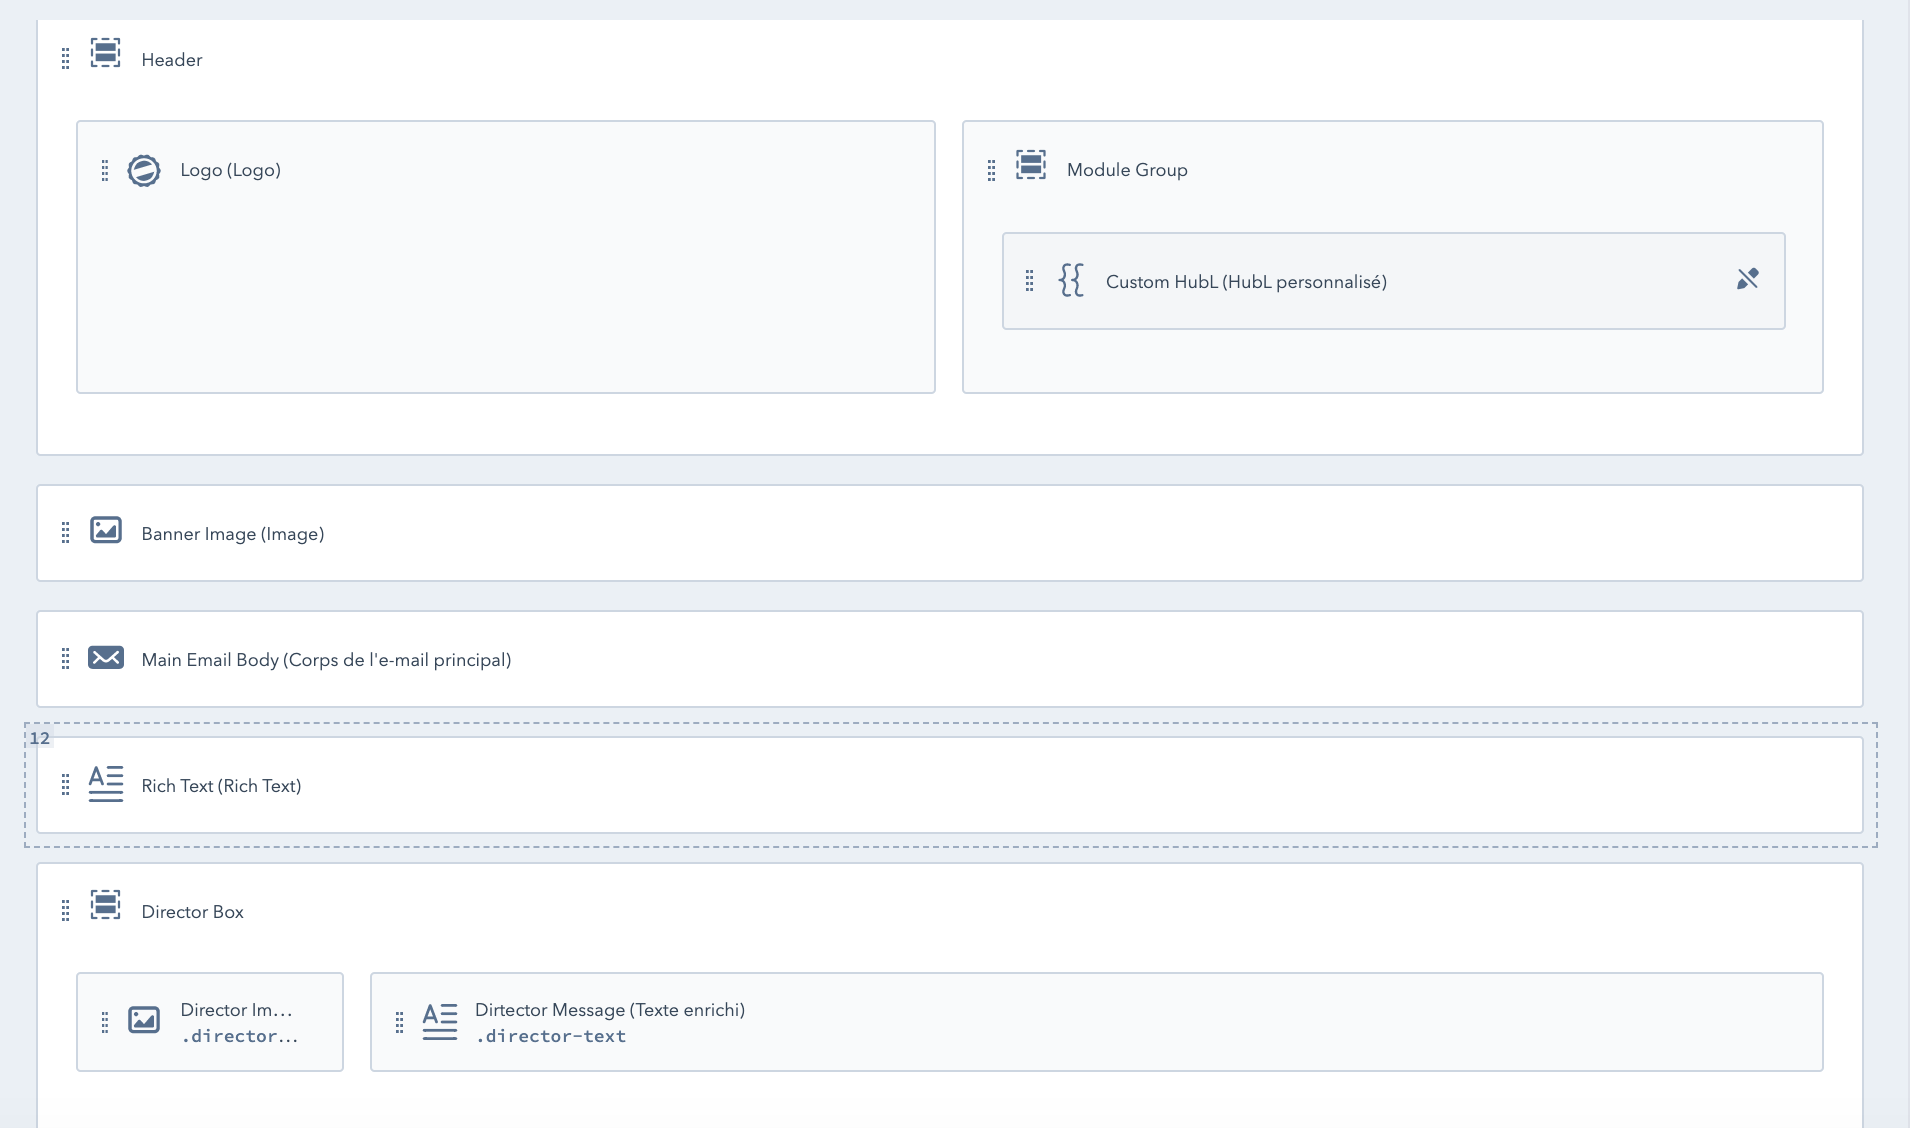
Task: Select the Main Email Body label
Action: pyautogui.click(x=326, y=660)
